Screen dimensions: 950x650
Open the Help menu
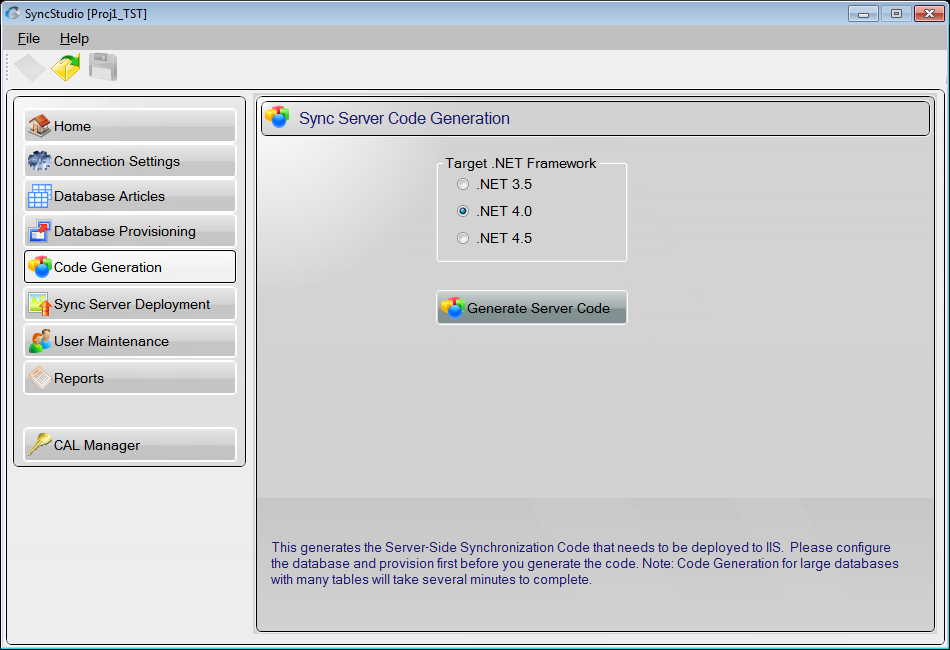pyautogui.click(x=74, y=38)
